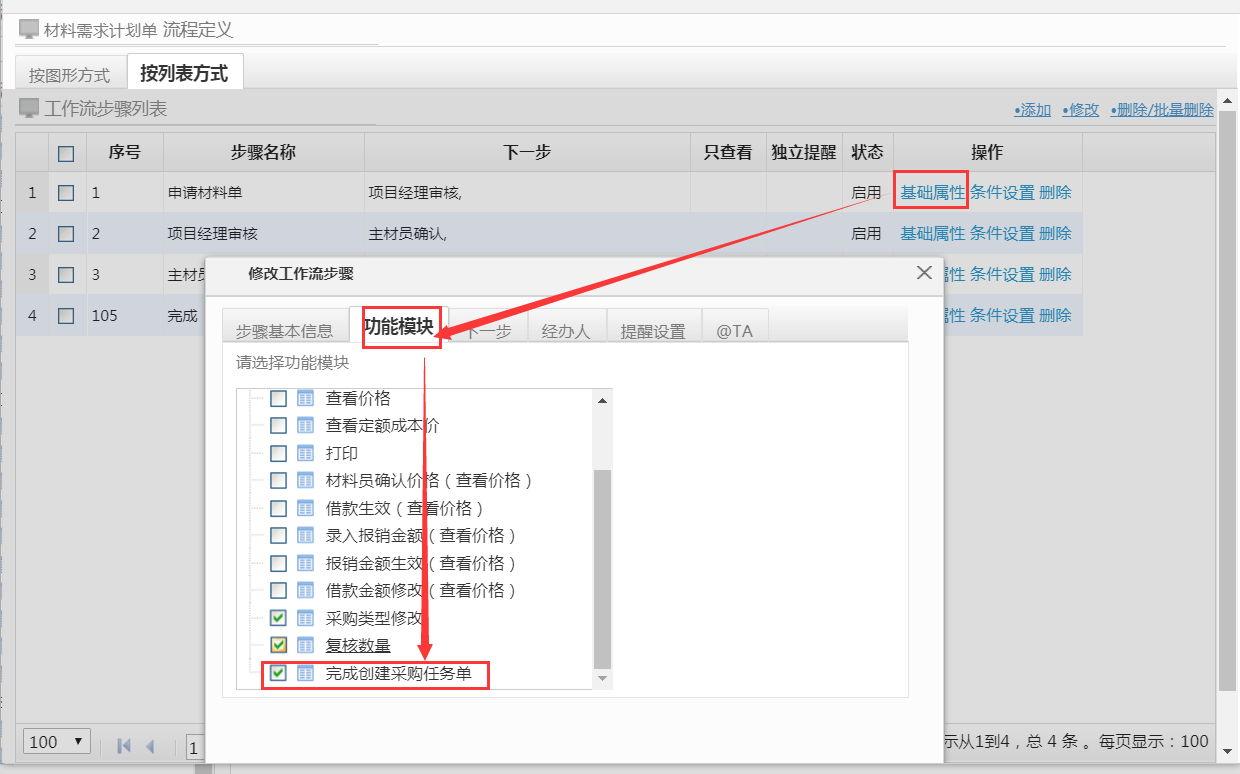Click the module list scroll-down arrow
Image resolution: width=1240 pixels, height=774 pixels.
point(602,679)
